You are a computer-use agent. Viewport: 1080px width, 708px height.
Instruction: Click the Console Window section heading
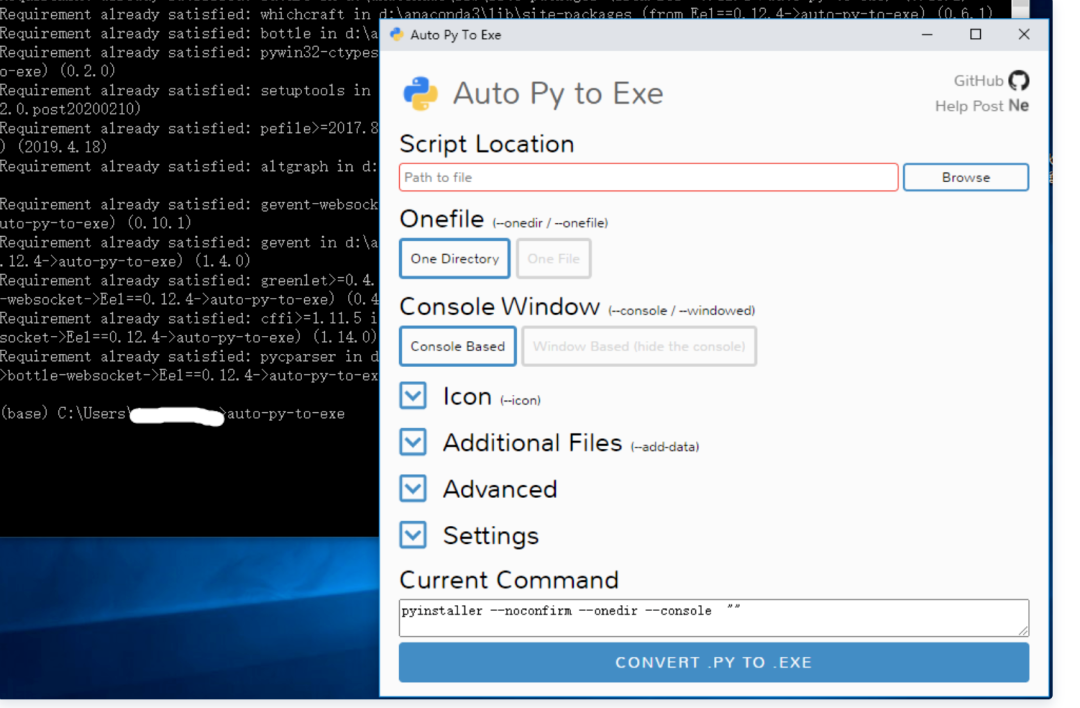click(x=499, y=306)
